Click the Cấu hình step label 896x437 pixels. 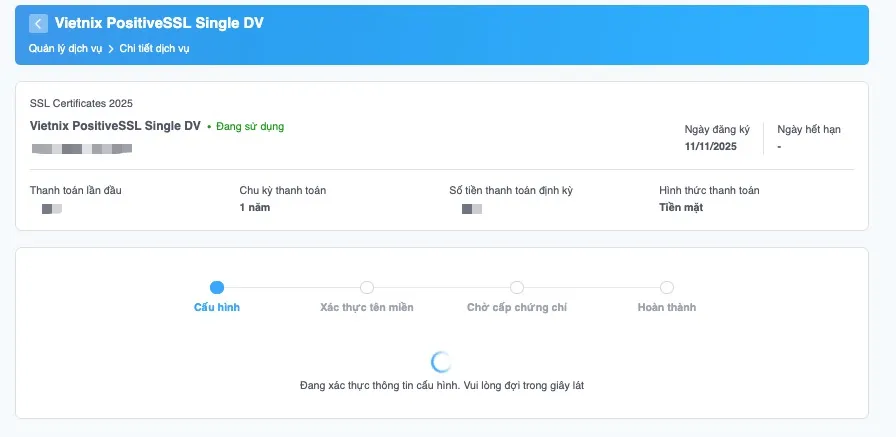pos(217,307)
